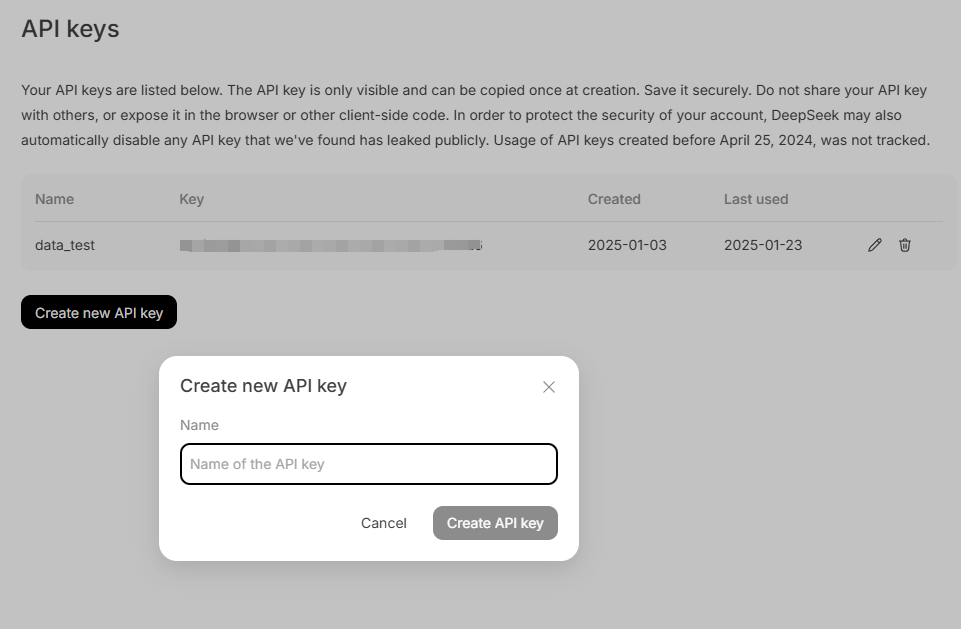Click the black Create new API key button
This screenshot has width=961, height=629.
99,313
